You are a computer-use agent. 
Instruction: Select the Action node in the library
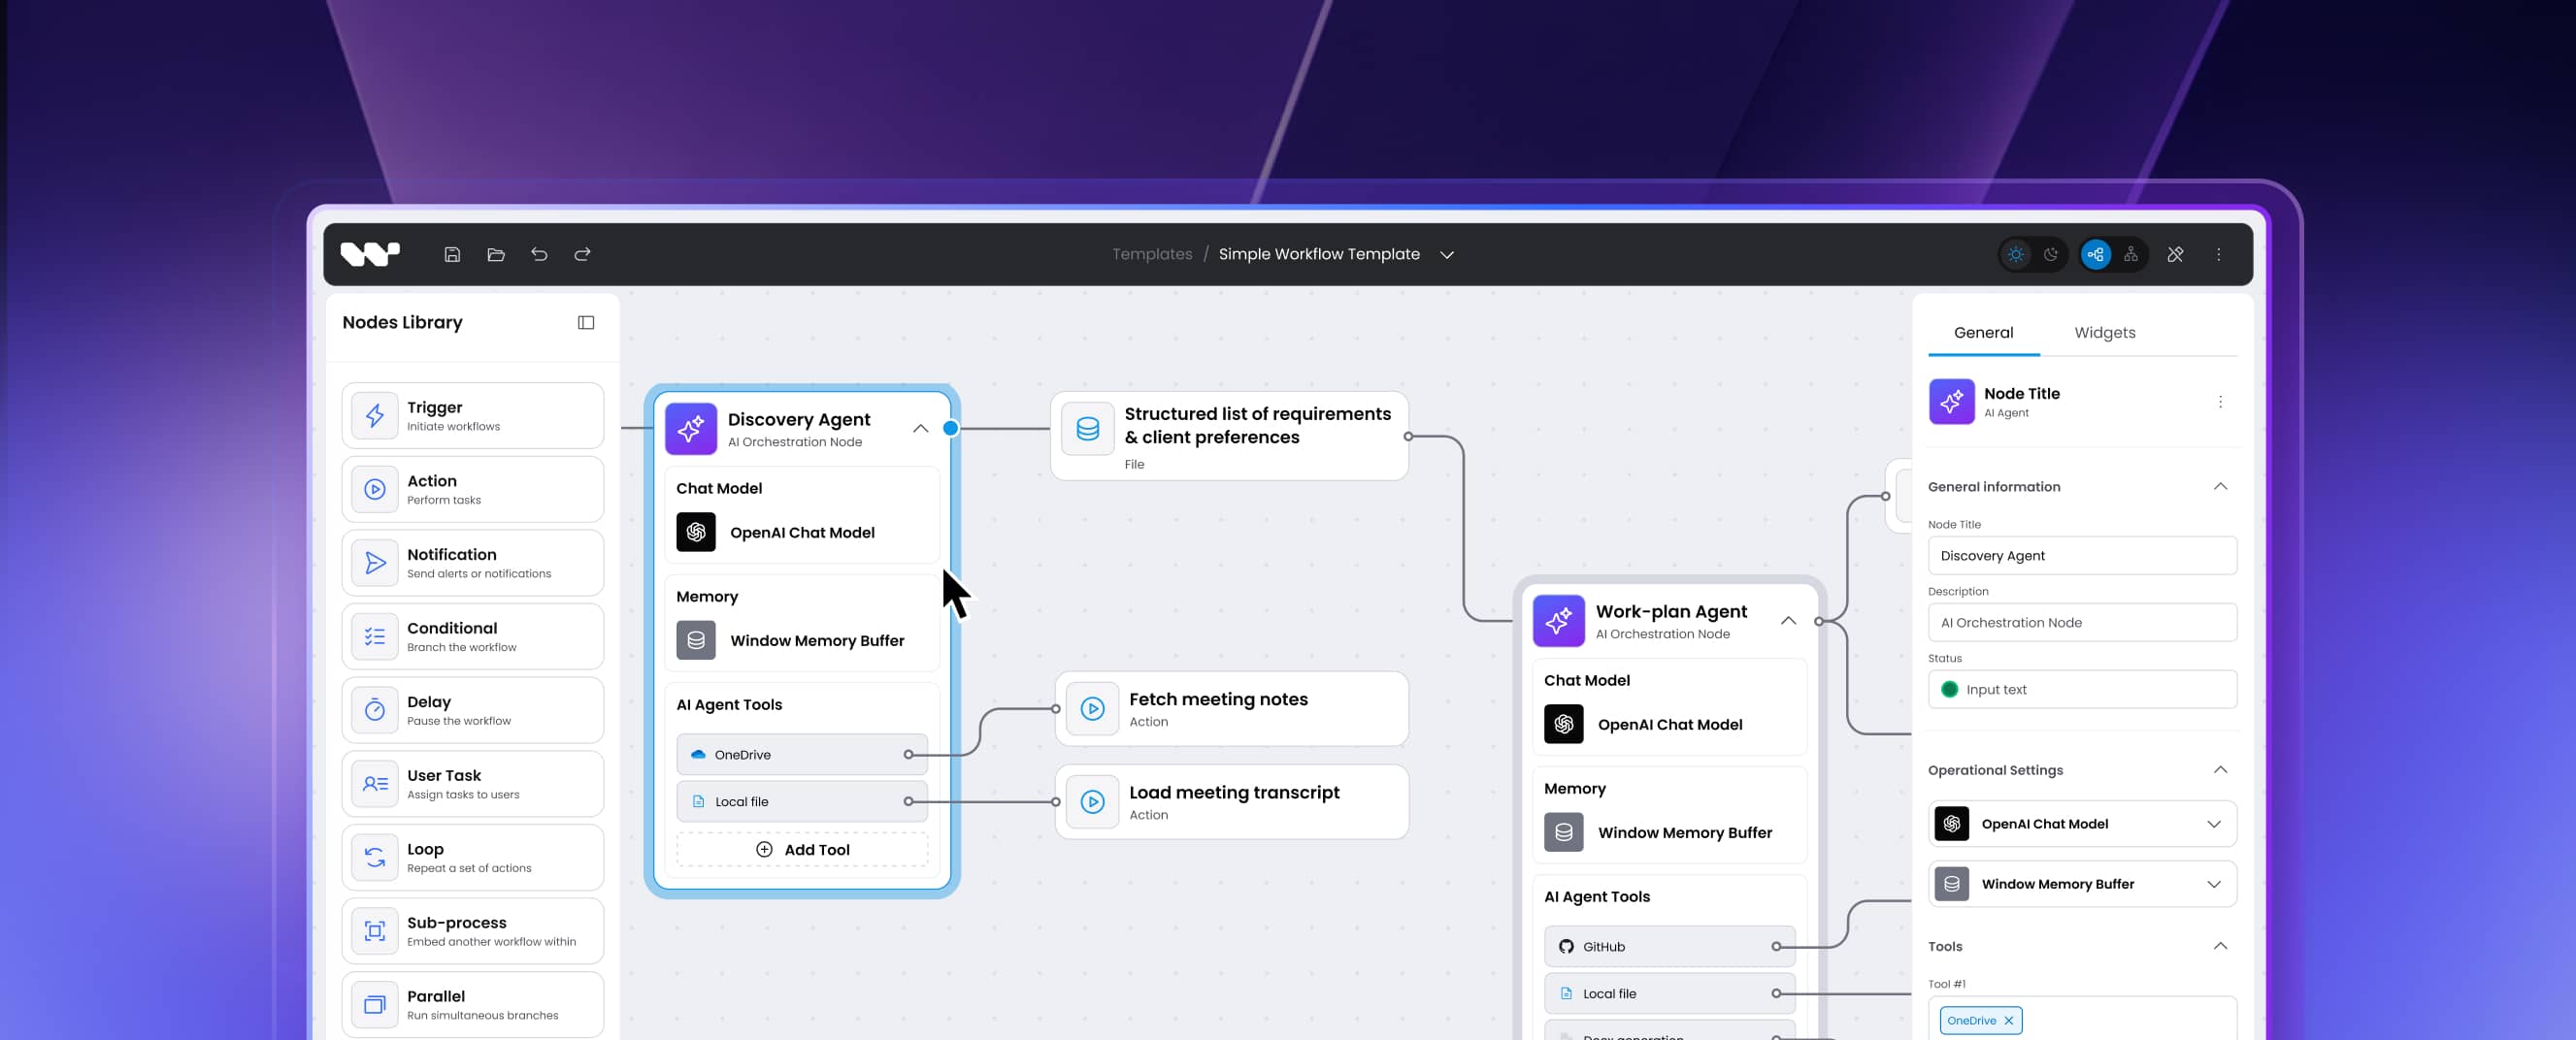472,489
